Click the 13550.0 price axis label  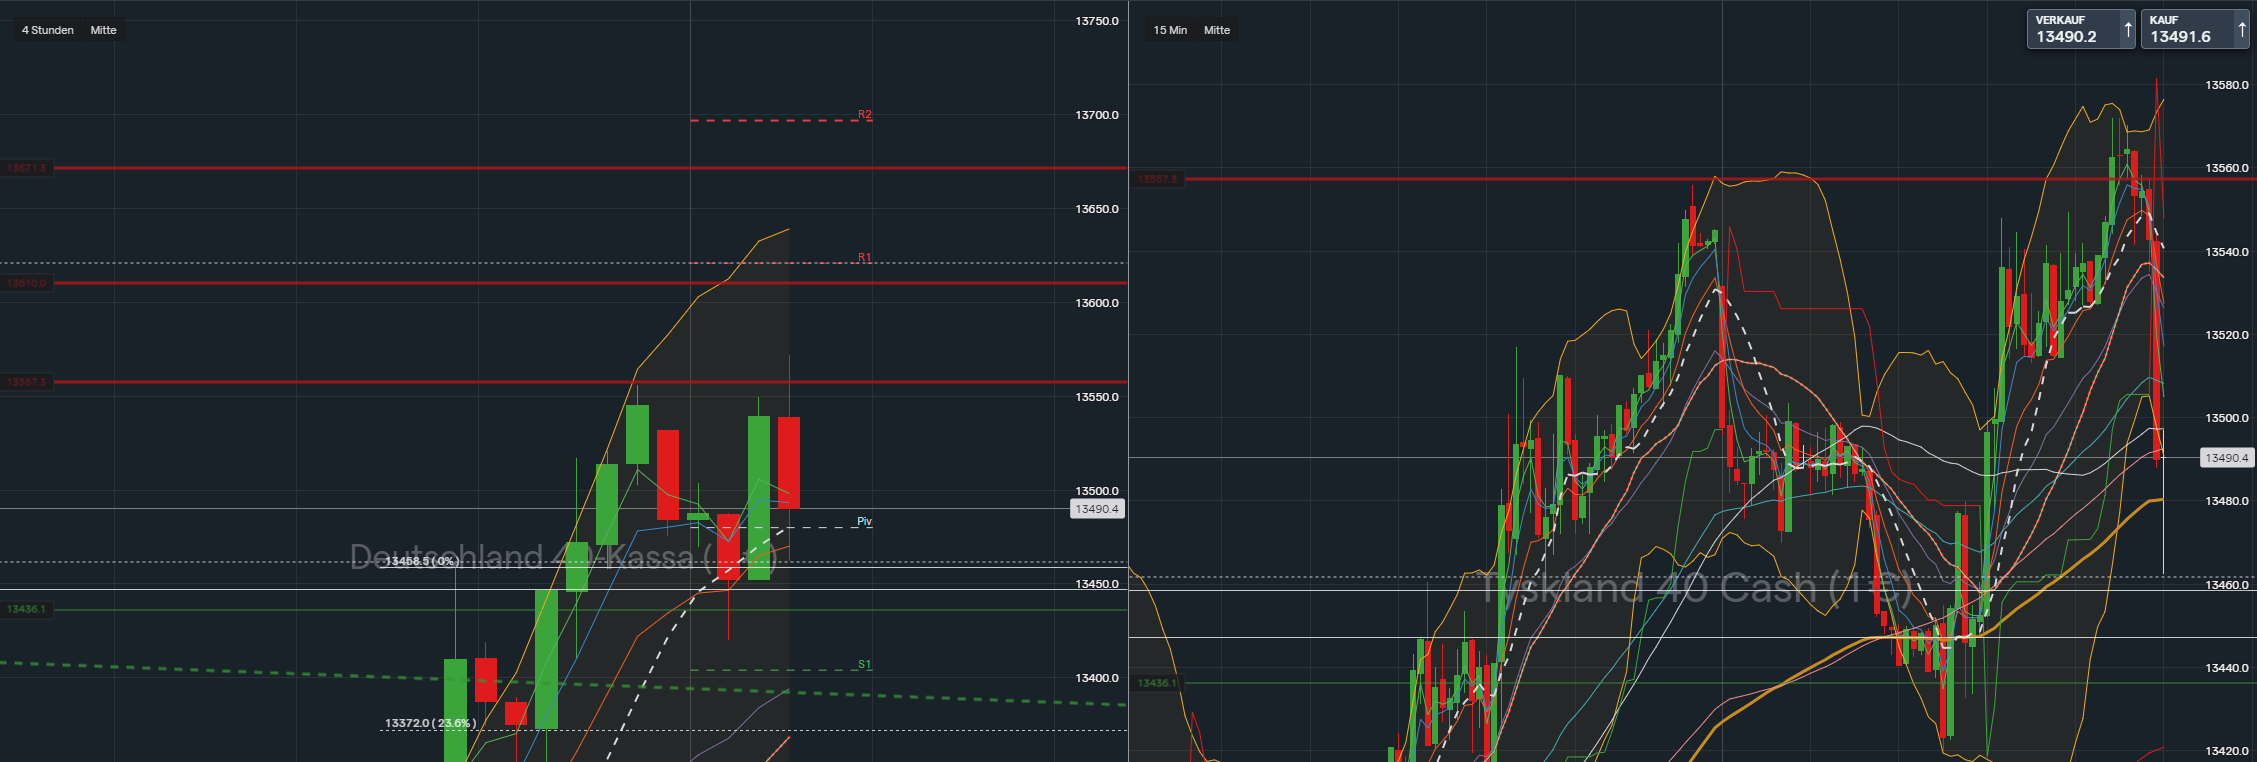(1097, 397)
